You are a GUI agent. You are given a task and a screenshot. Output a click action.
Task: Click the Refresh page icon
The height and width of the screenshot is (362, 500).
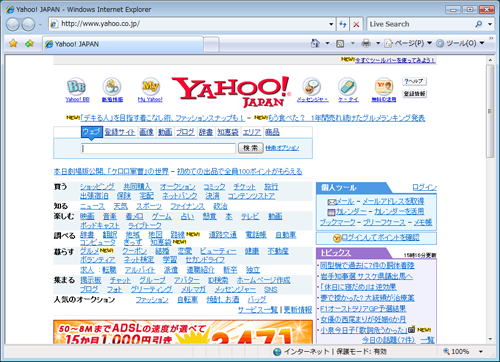pyautogui.click(x=343, y=24)
